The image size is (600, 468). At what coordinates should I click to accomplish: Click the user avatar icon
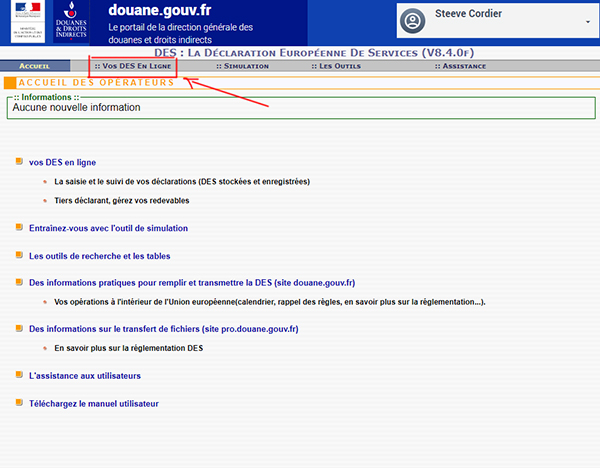pyautogui.click(x=412, y=21)
